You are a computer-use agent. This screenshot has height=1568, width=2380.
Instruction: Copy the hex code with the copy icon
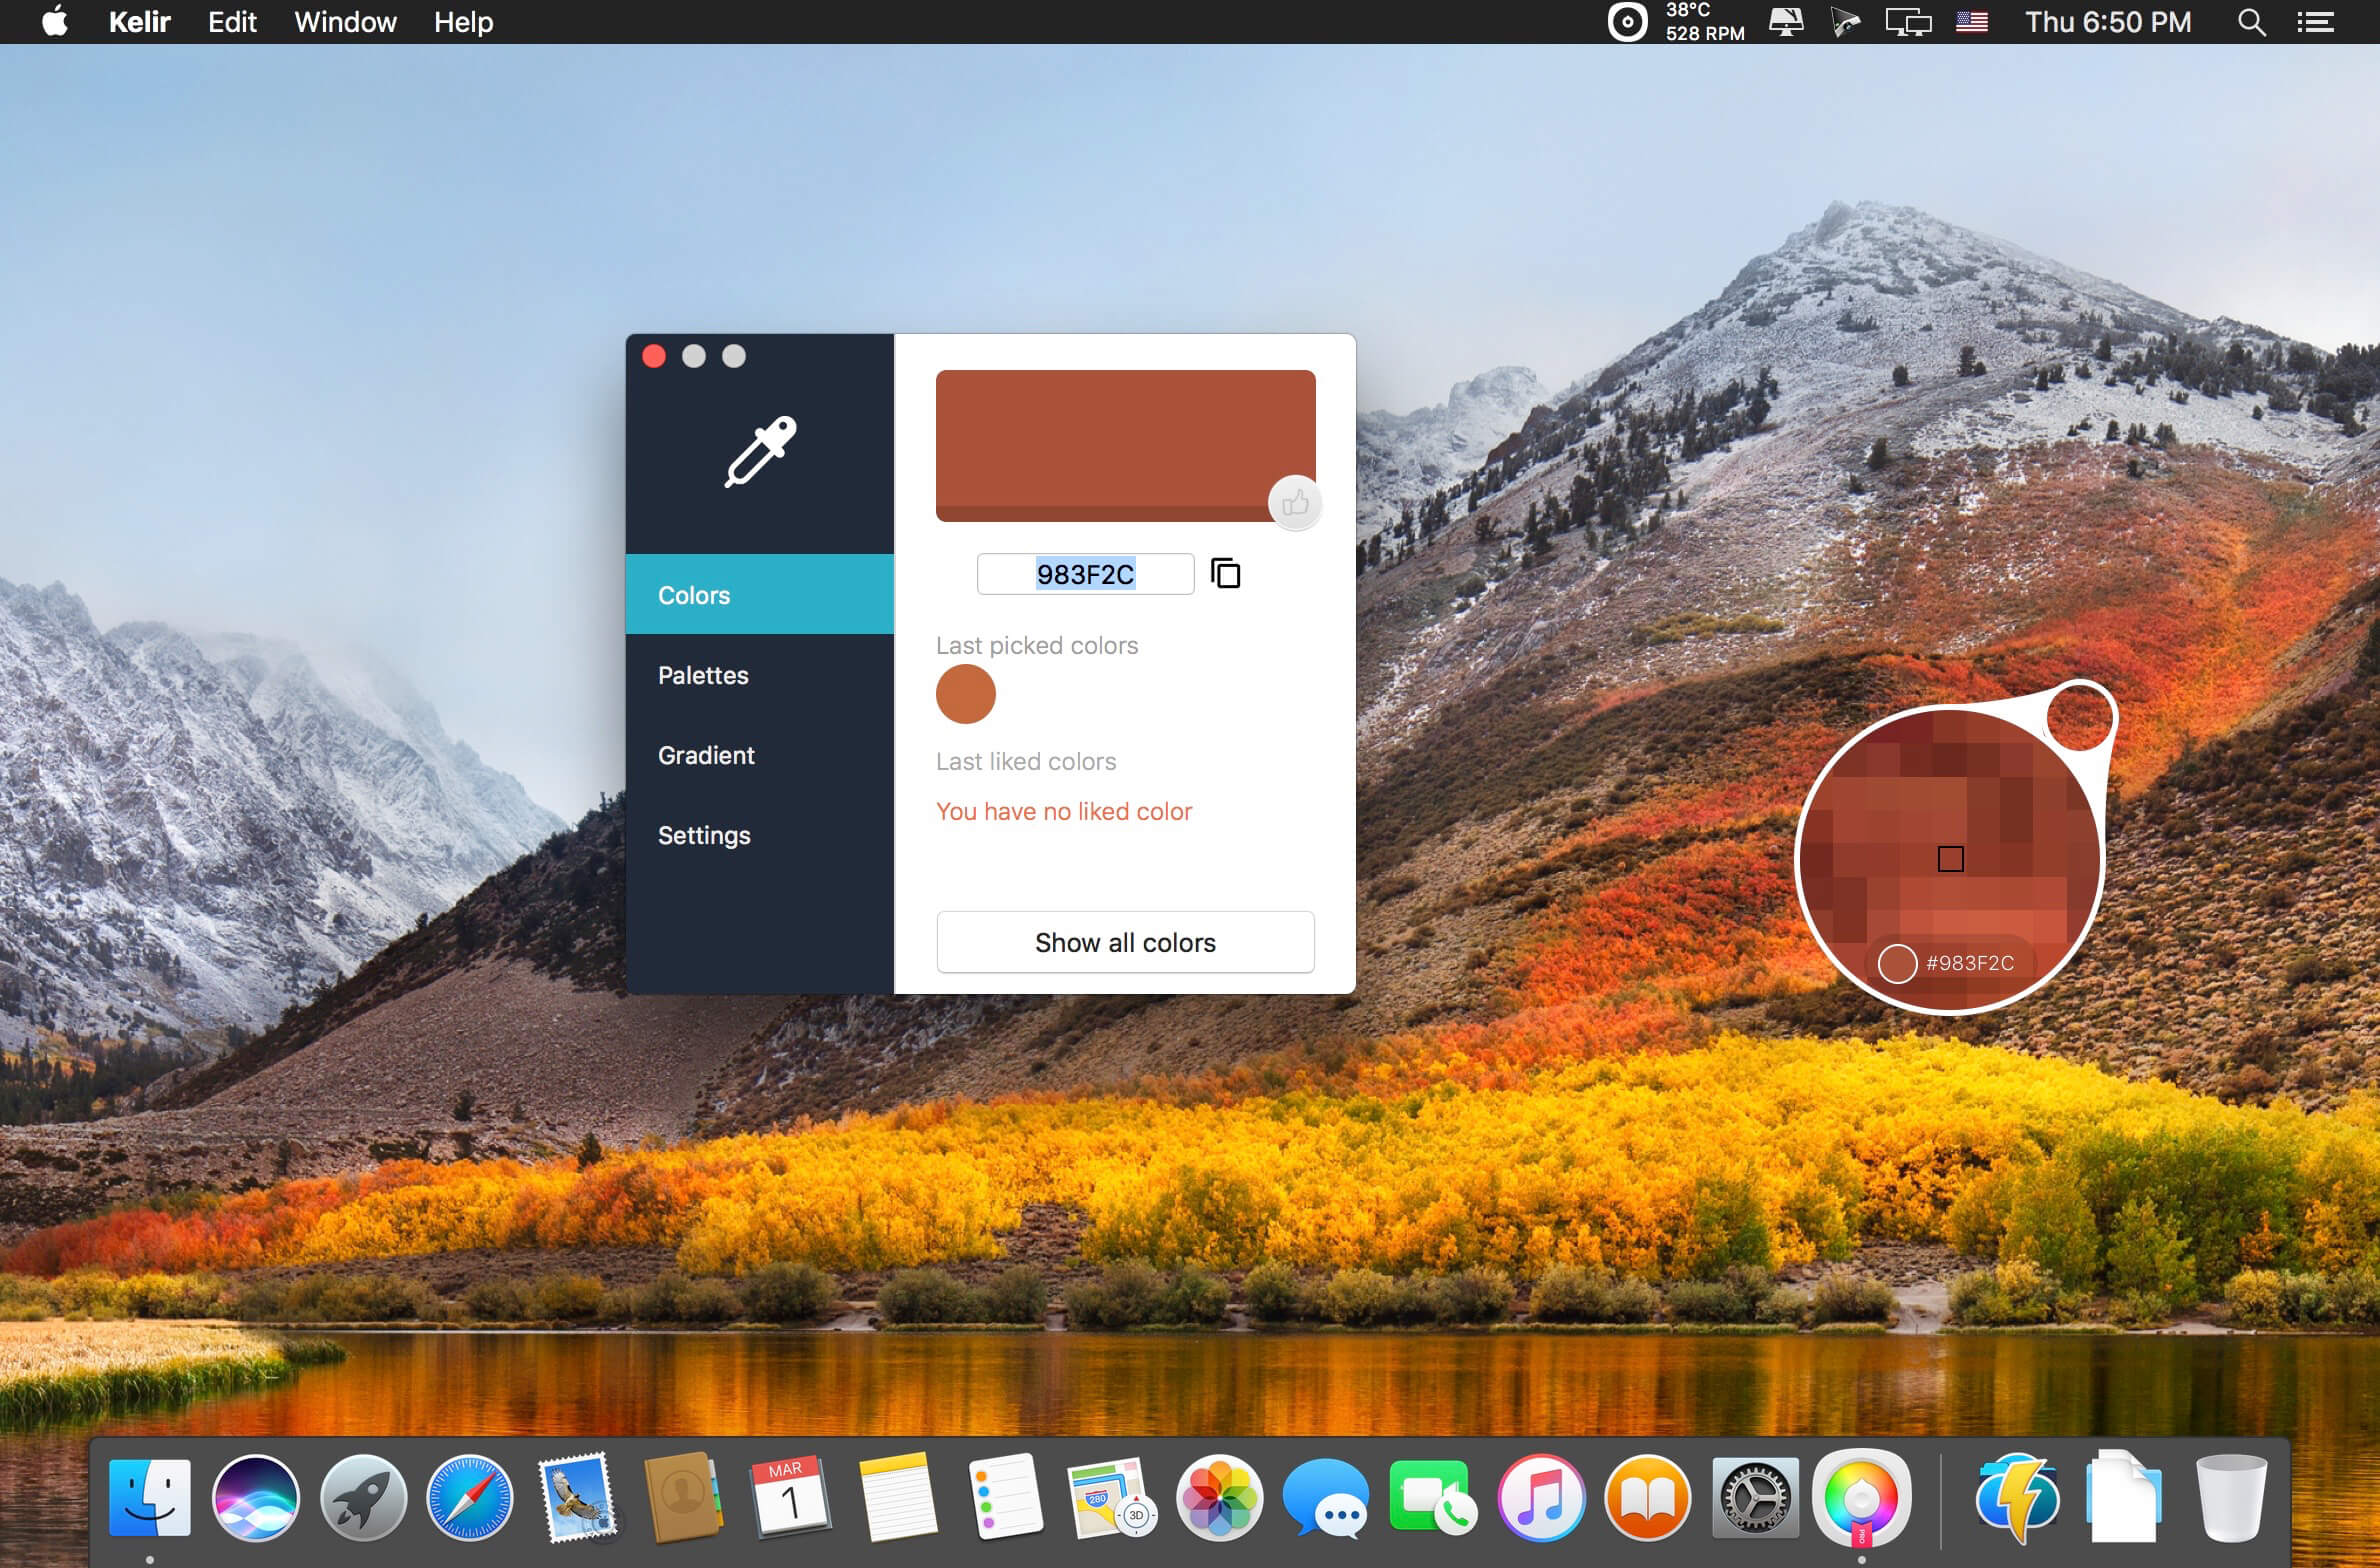[1225, 574]
